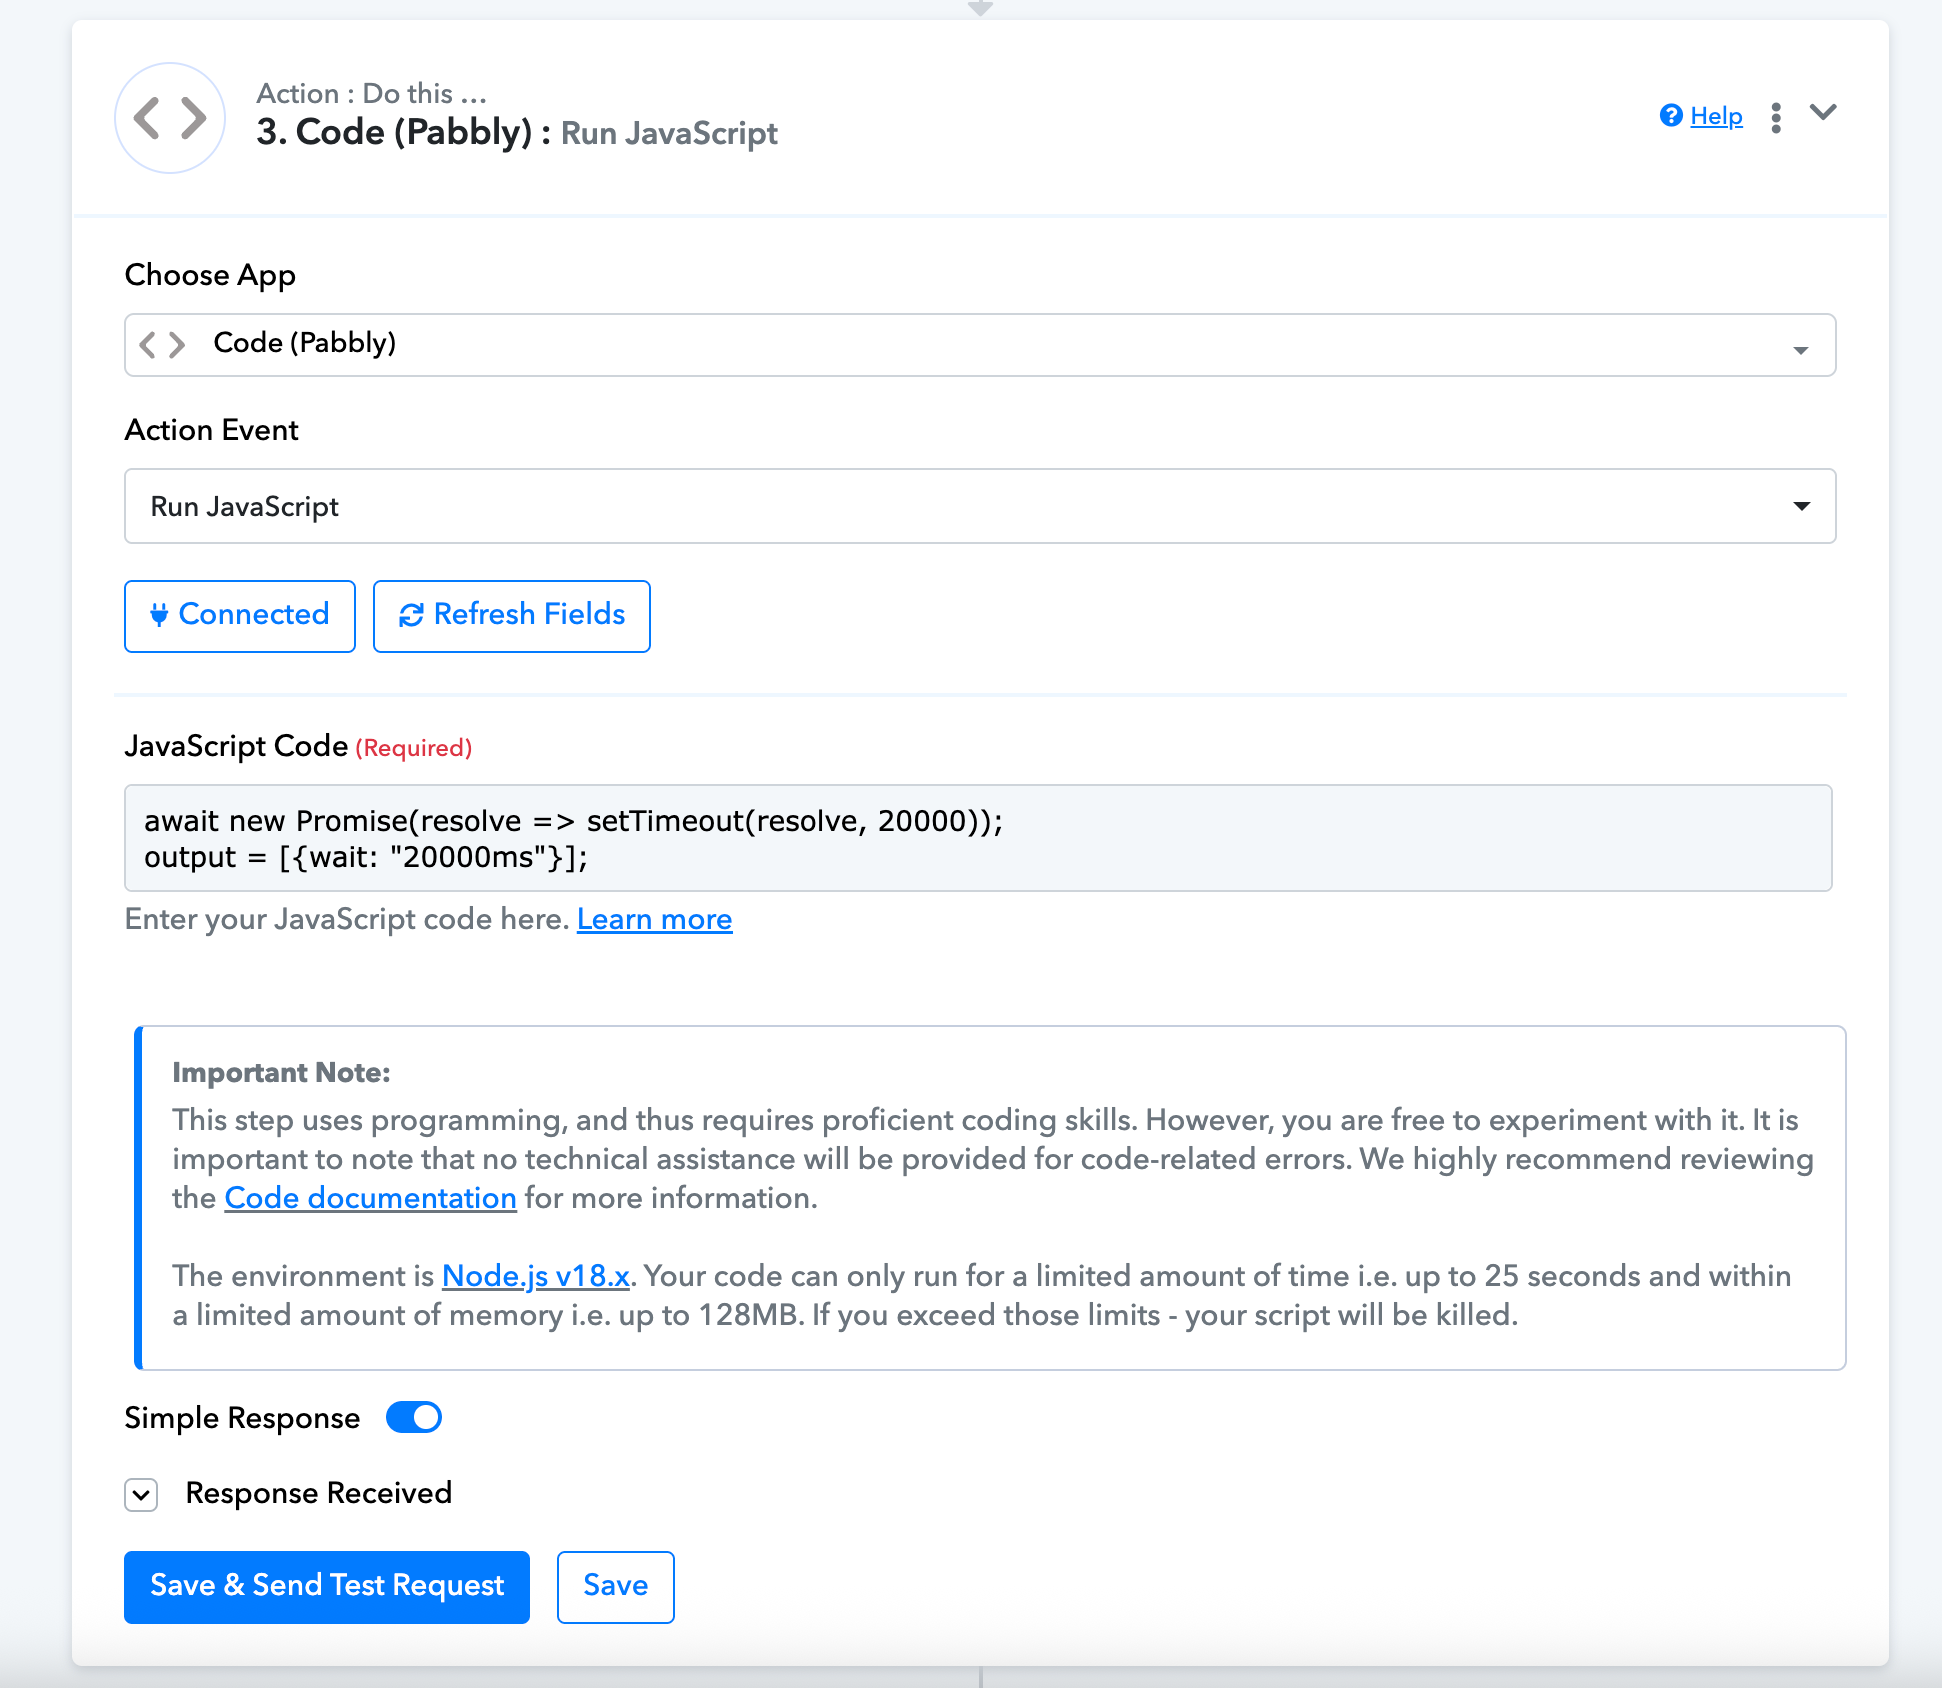The image size is (1942, 1688).
Task: Click the step title 'Code (Pabbly) : Run JavaScript'
Action: (517, 132)
